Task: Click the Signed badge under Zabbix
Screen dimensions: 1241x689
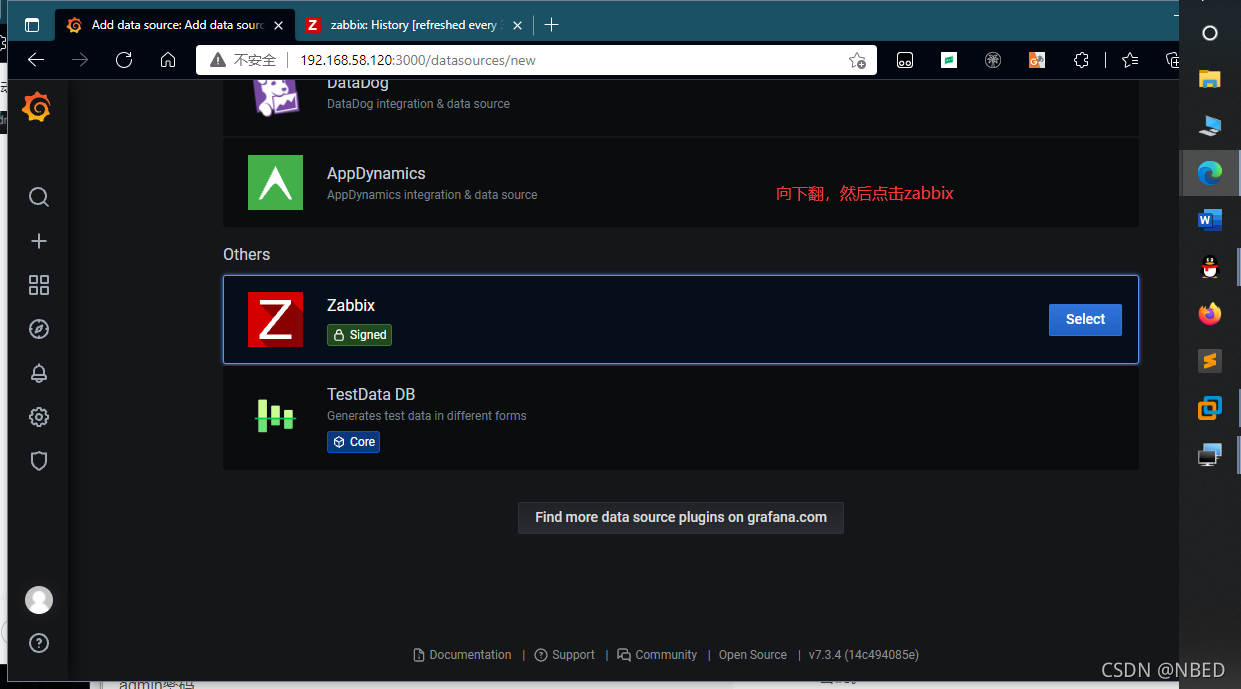Action: (359, 335)
